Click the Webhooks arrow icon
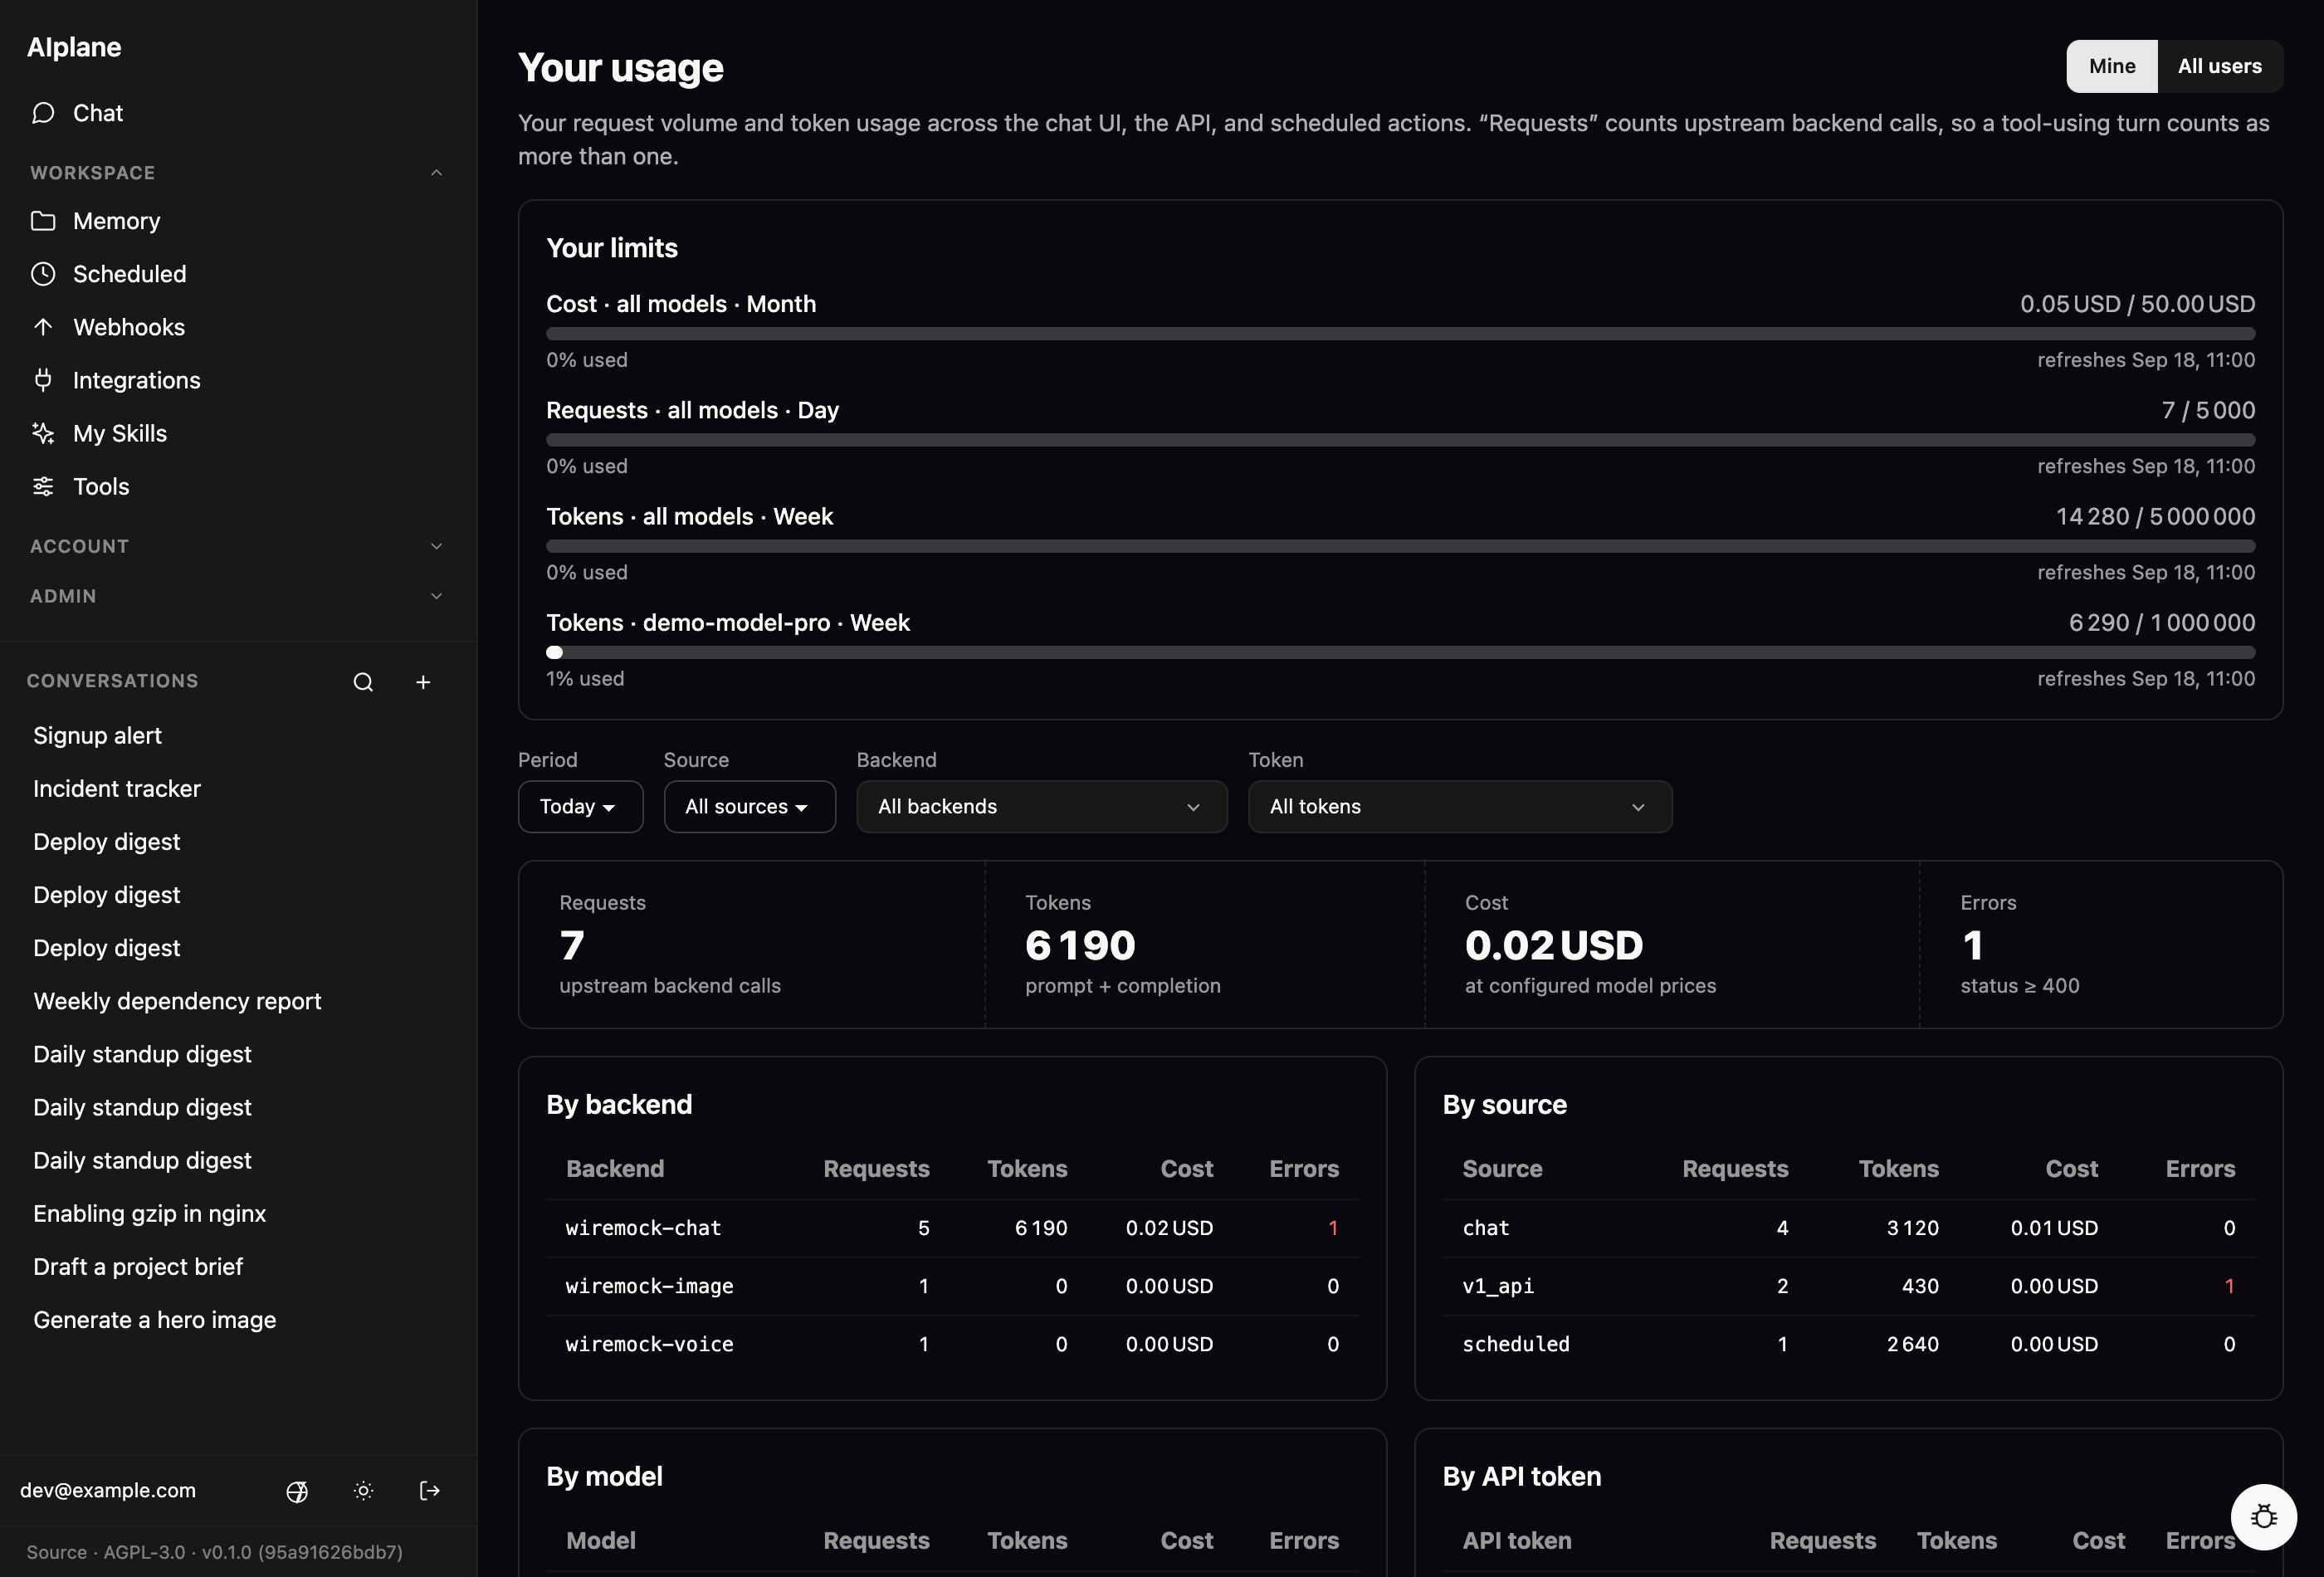This screenshot has height=1577, width=2324. [43, 327]
